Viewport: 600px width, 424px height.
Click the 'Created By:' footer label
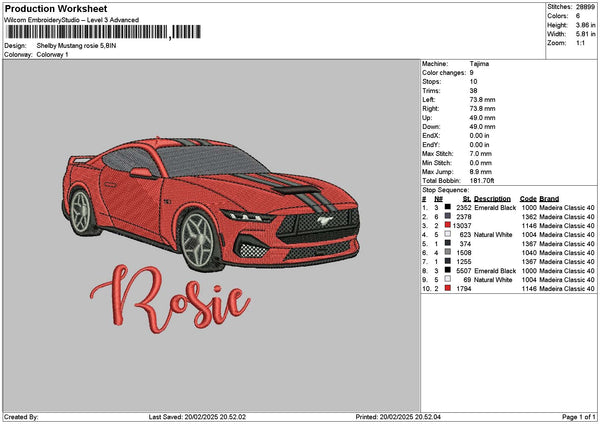[21, 417]
